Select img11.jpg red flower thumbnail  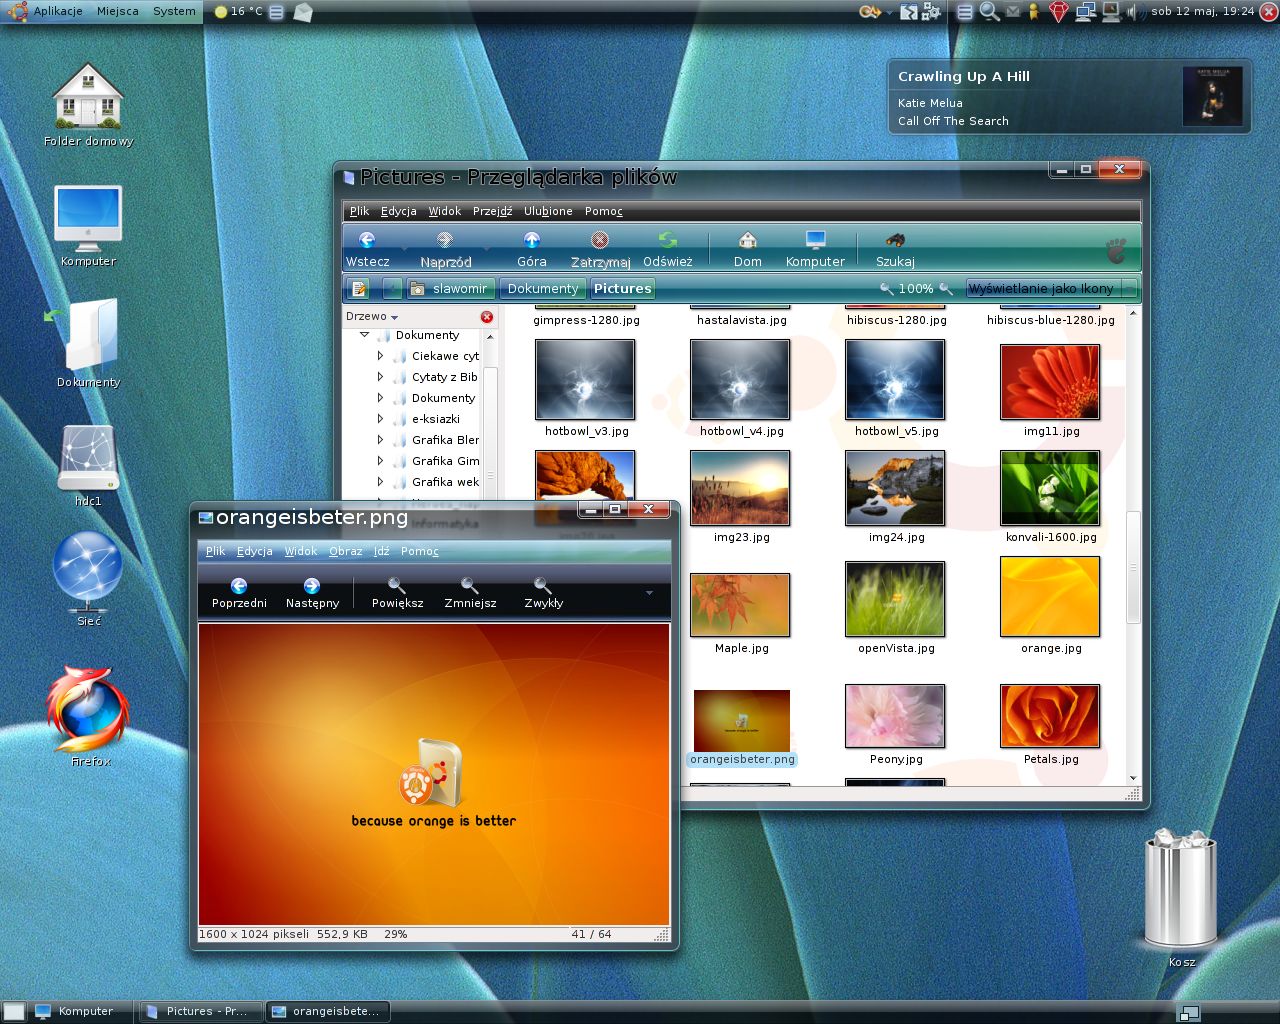pyautogui.click(x=1050, y=382)
